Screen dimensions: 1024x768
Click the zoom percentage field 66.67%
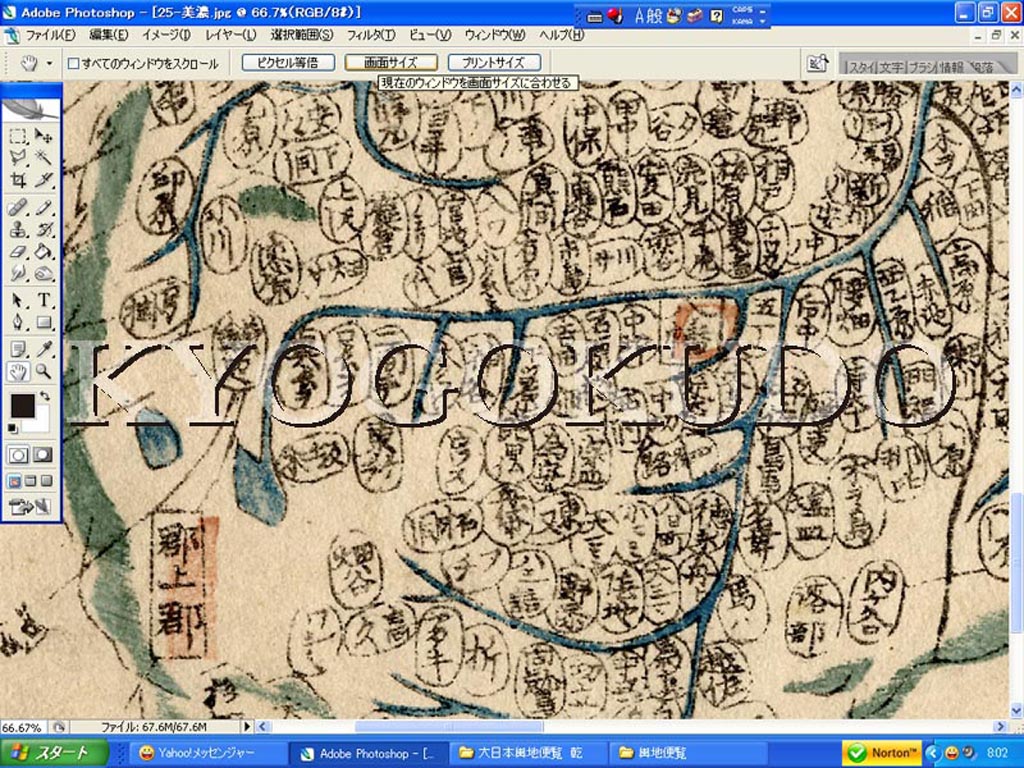click(22, 727)
